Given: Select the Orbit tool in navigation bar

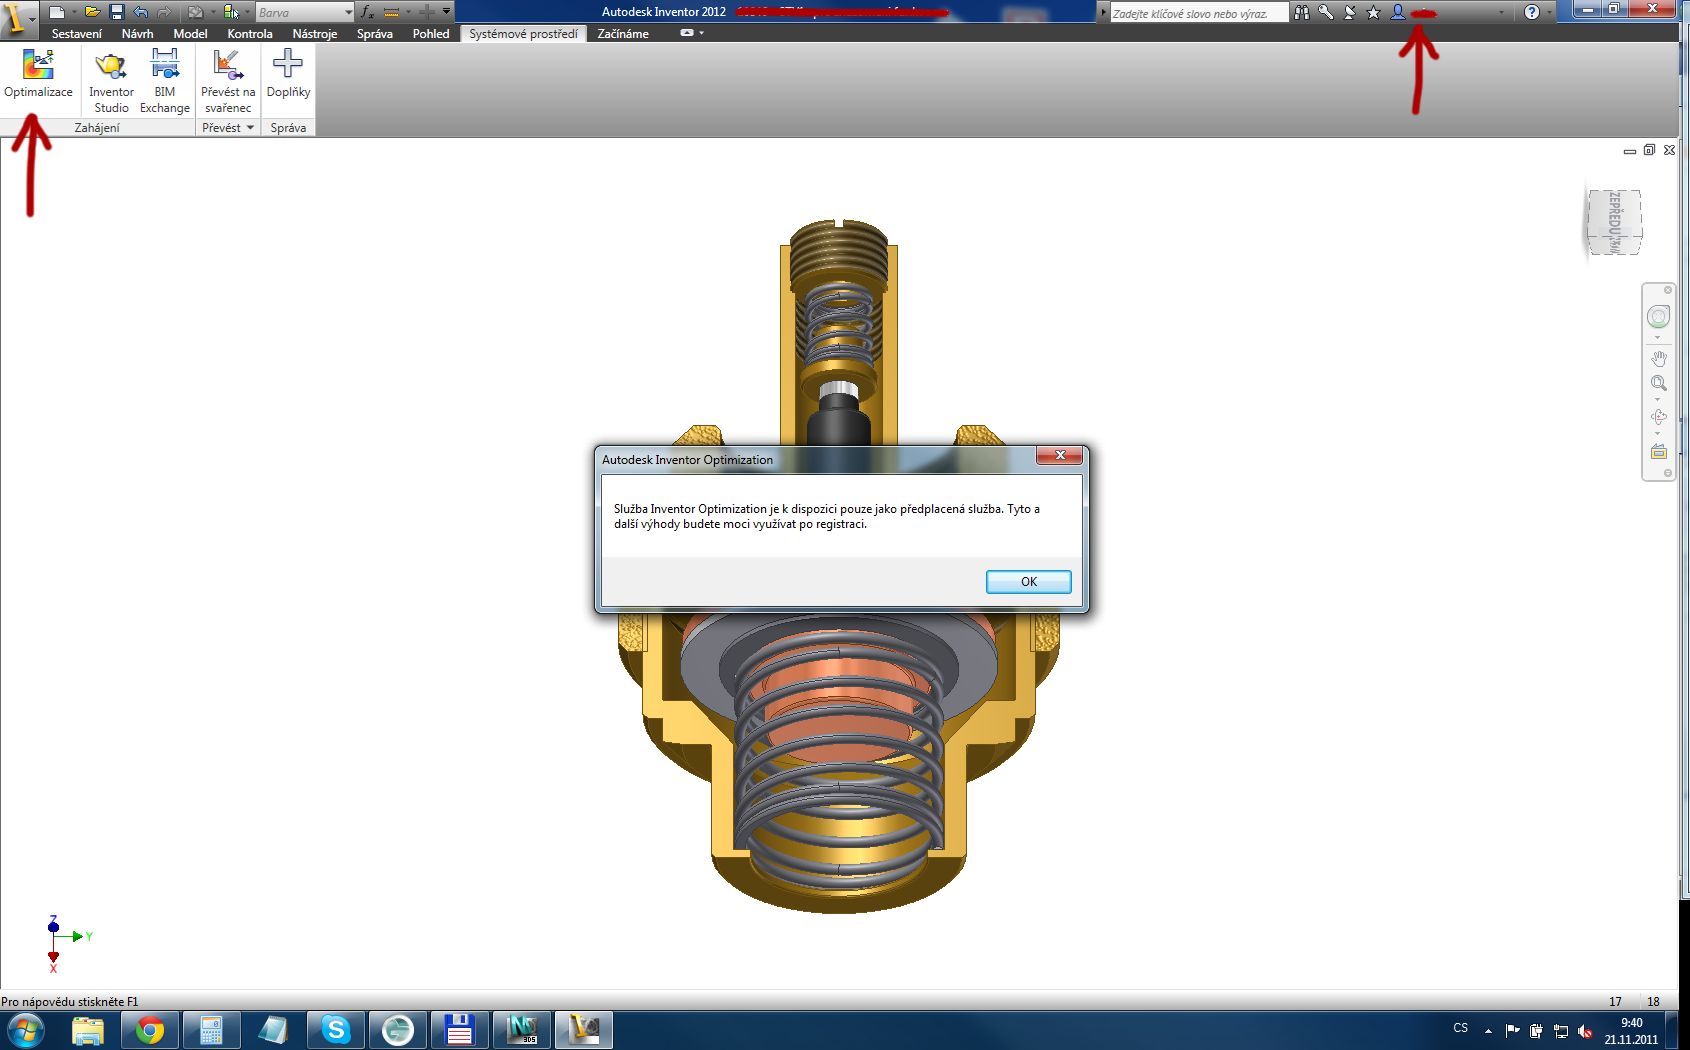Looking at the screenshot, I should (x=1658, y=417).
